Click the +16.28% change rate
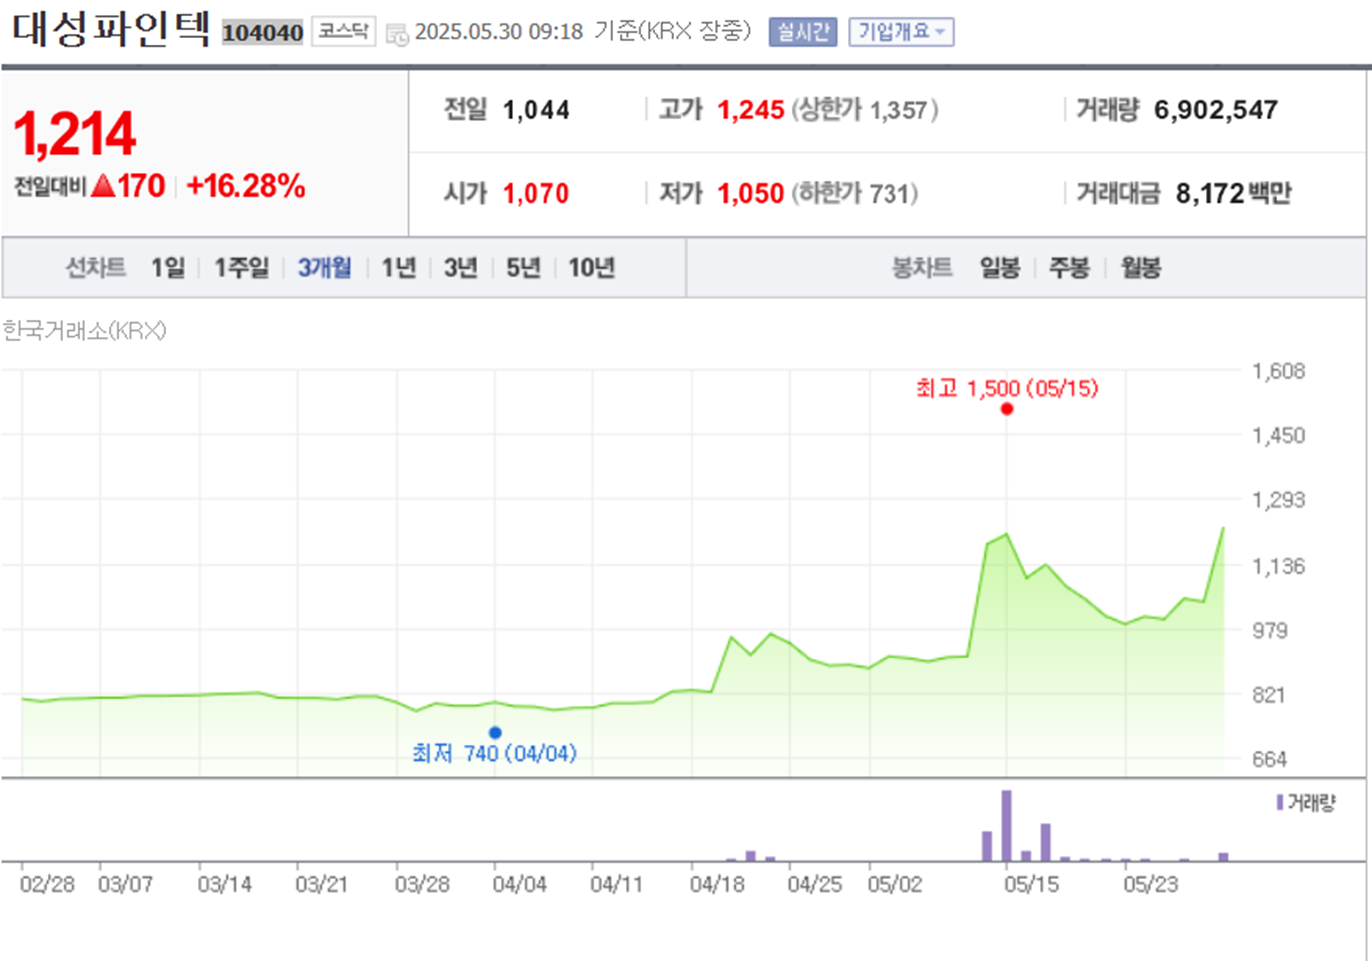The height and width of the screenshot is (961, 1372). tap(246, 186)
